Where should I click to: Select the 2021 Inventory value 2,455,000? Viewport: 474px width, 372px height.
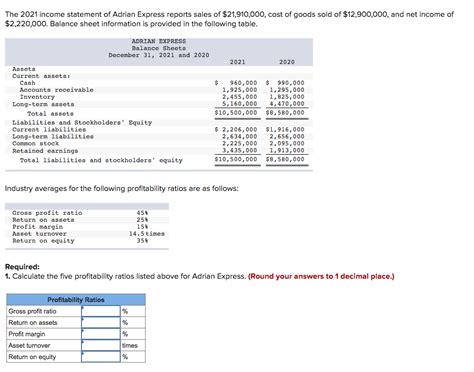pos(240,97)
